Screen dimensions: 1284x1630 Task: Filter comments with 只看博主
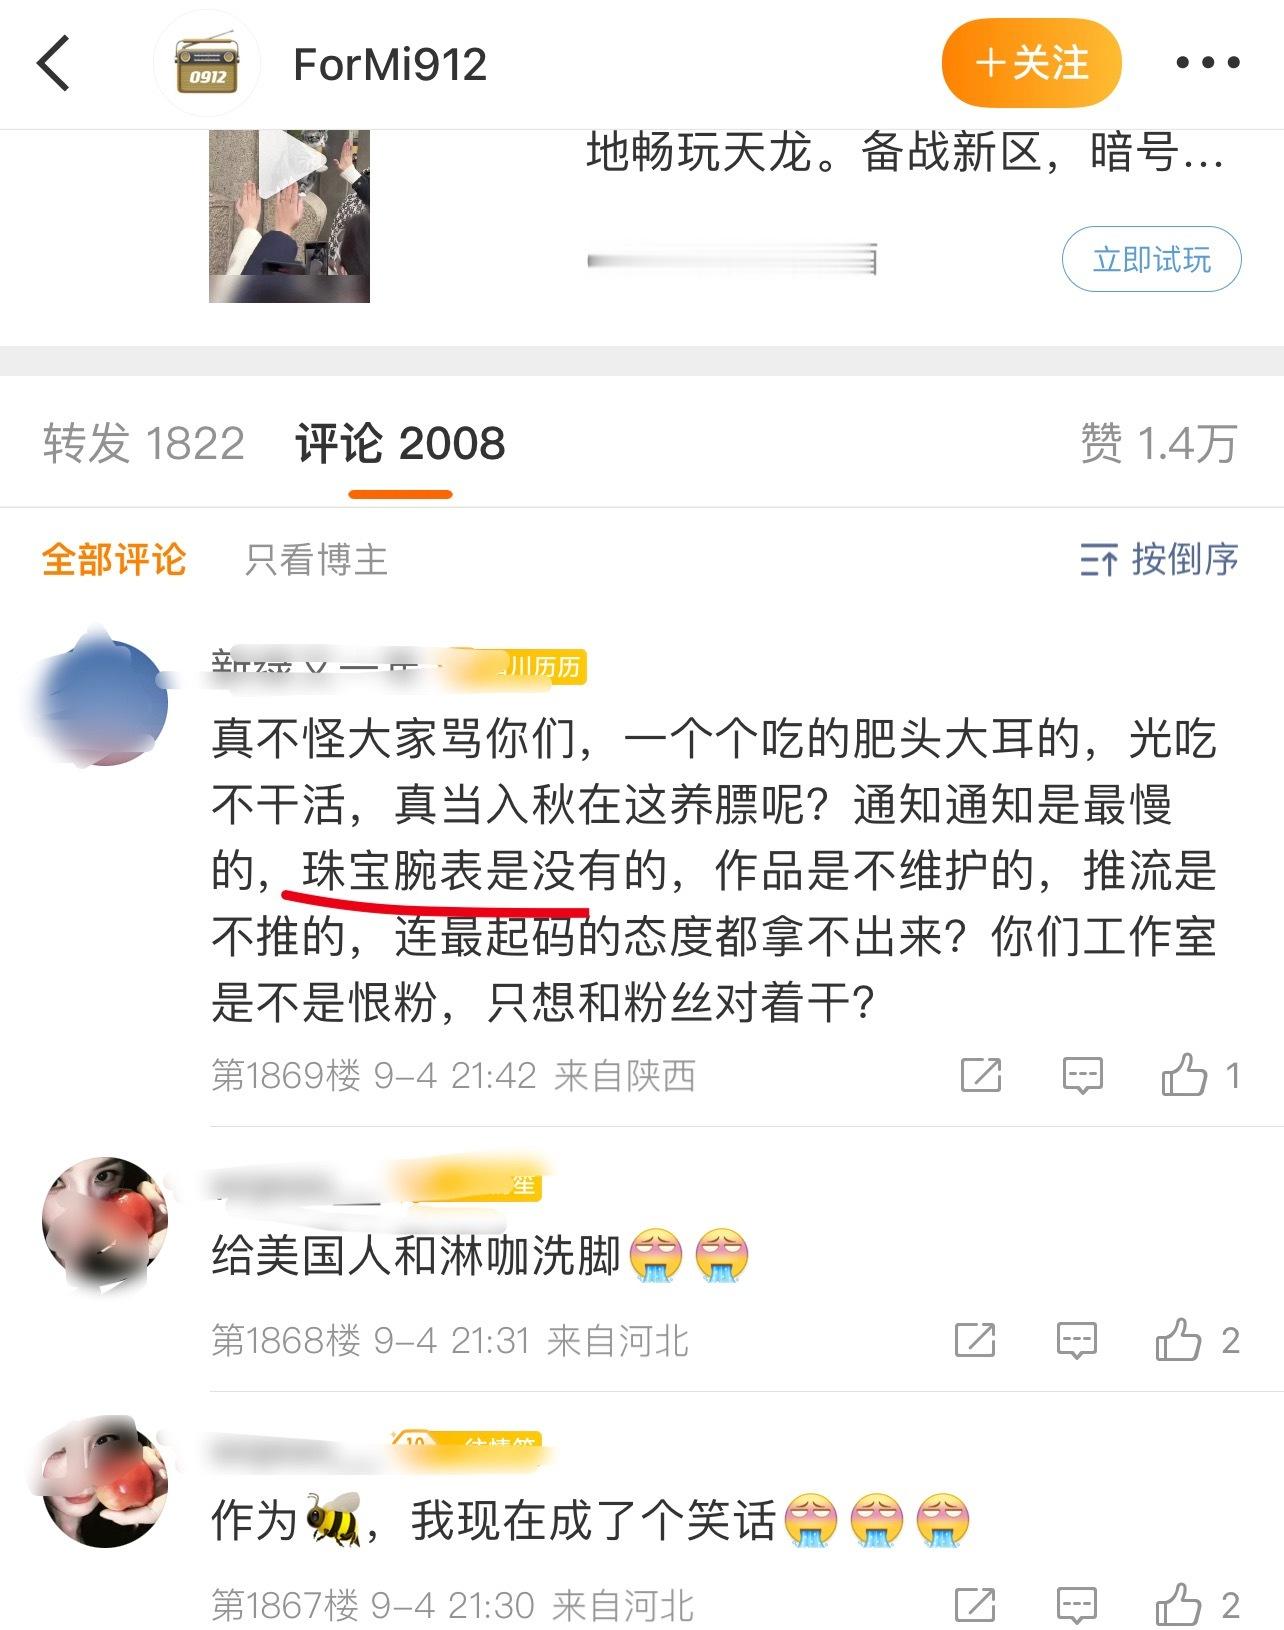click(x=316, y=560)
